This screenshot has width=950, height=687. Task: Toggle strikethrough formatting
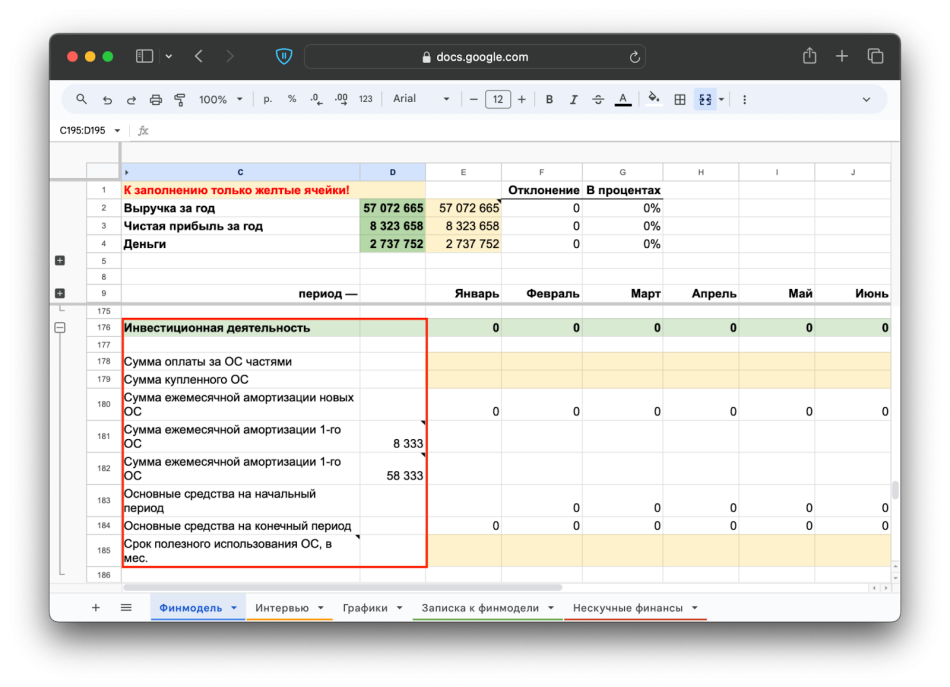click(x=598, y=99)
